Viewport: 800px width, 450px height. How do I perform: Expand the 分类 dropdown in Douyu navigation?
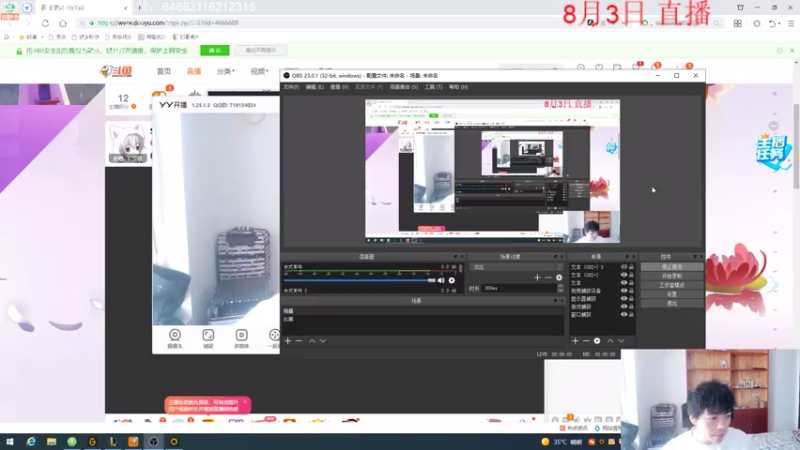pyautogui.click(x=226, y=71)
